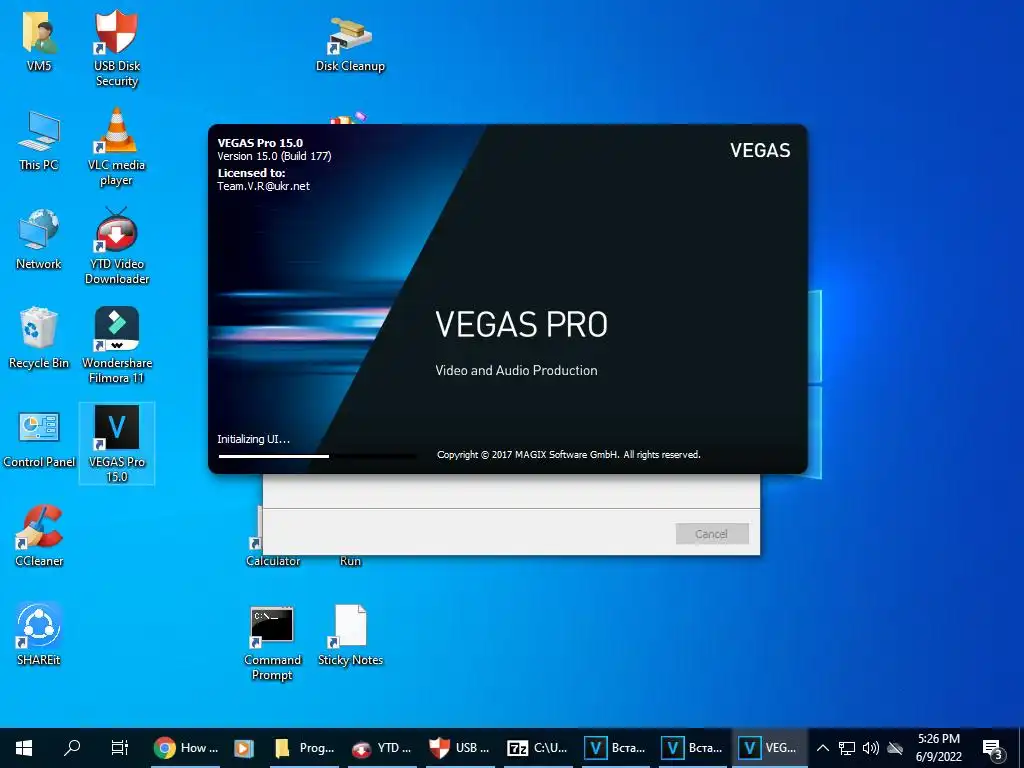Image resolution: width=1024 pixels, height=768 pixels.
Task: Open the media player taskbar icon
Action: coord(244,748)
